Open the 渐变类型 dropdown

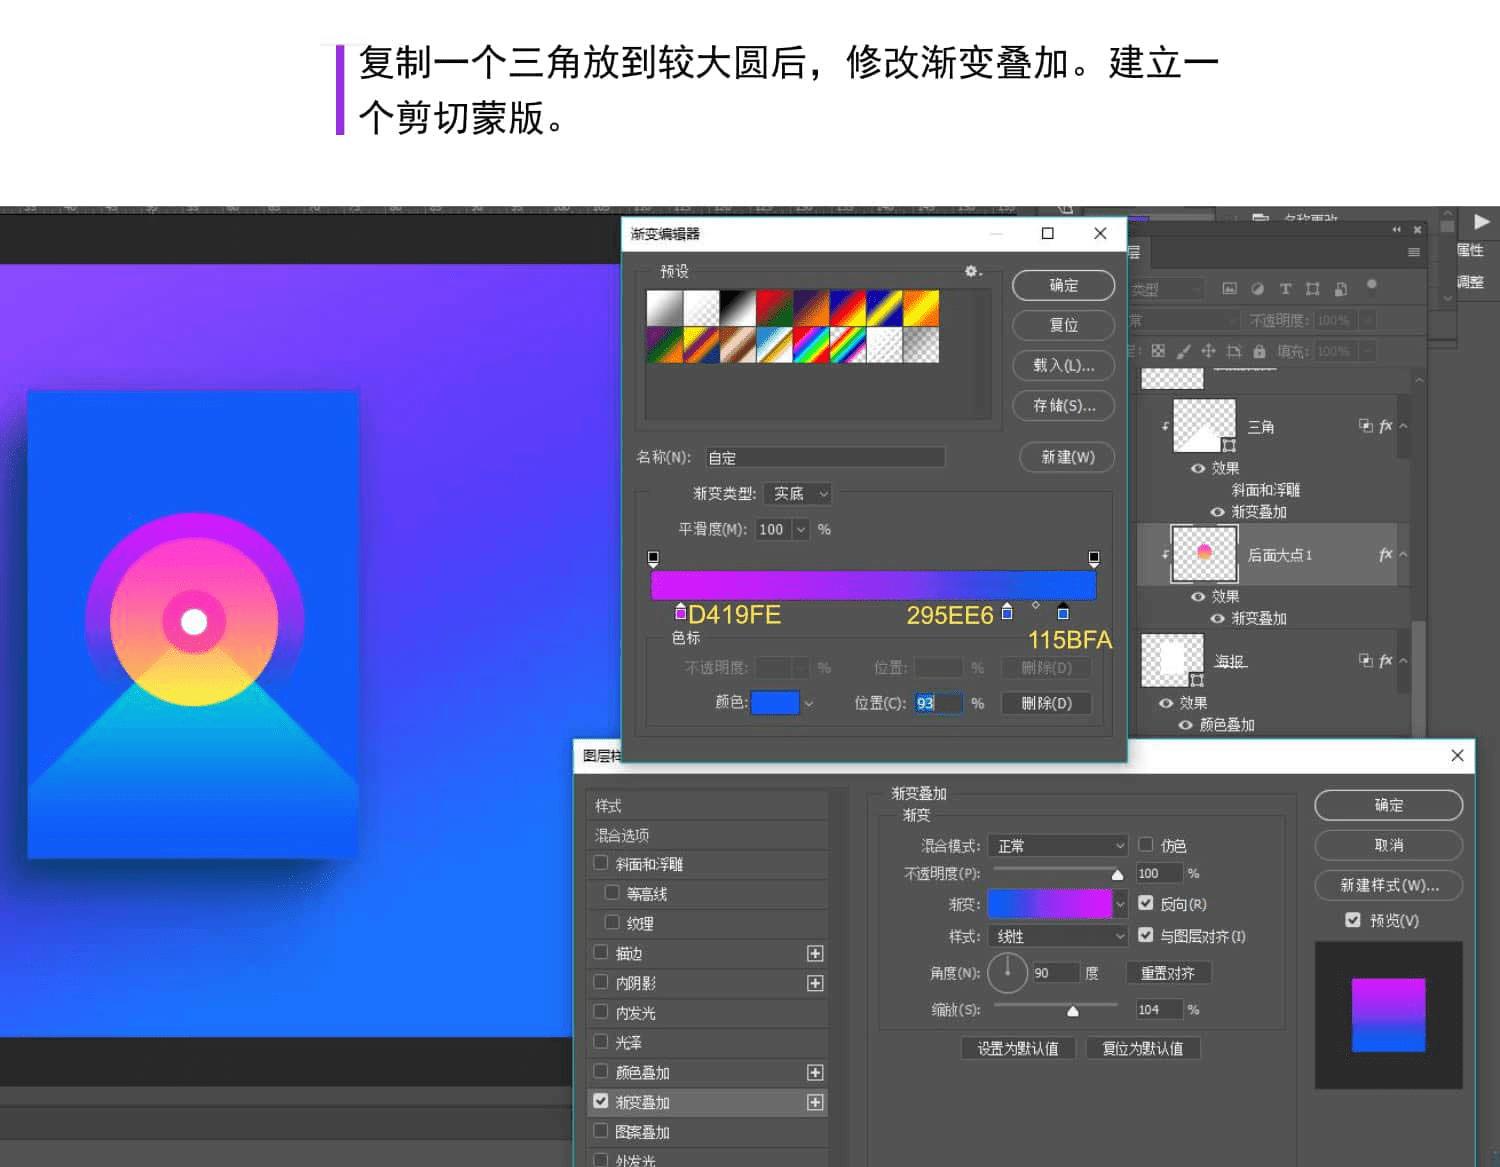pos(797,494)
